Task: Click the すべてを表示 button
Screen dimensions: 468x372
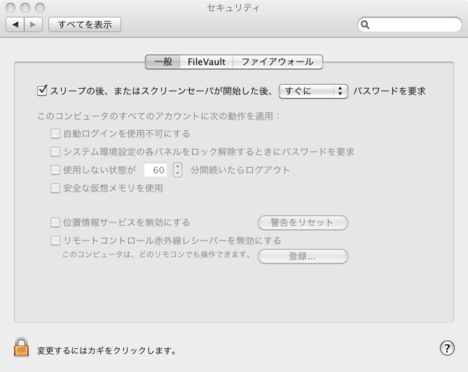Action: [x=85, y=25]
